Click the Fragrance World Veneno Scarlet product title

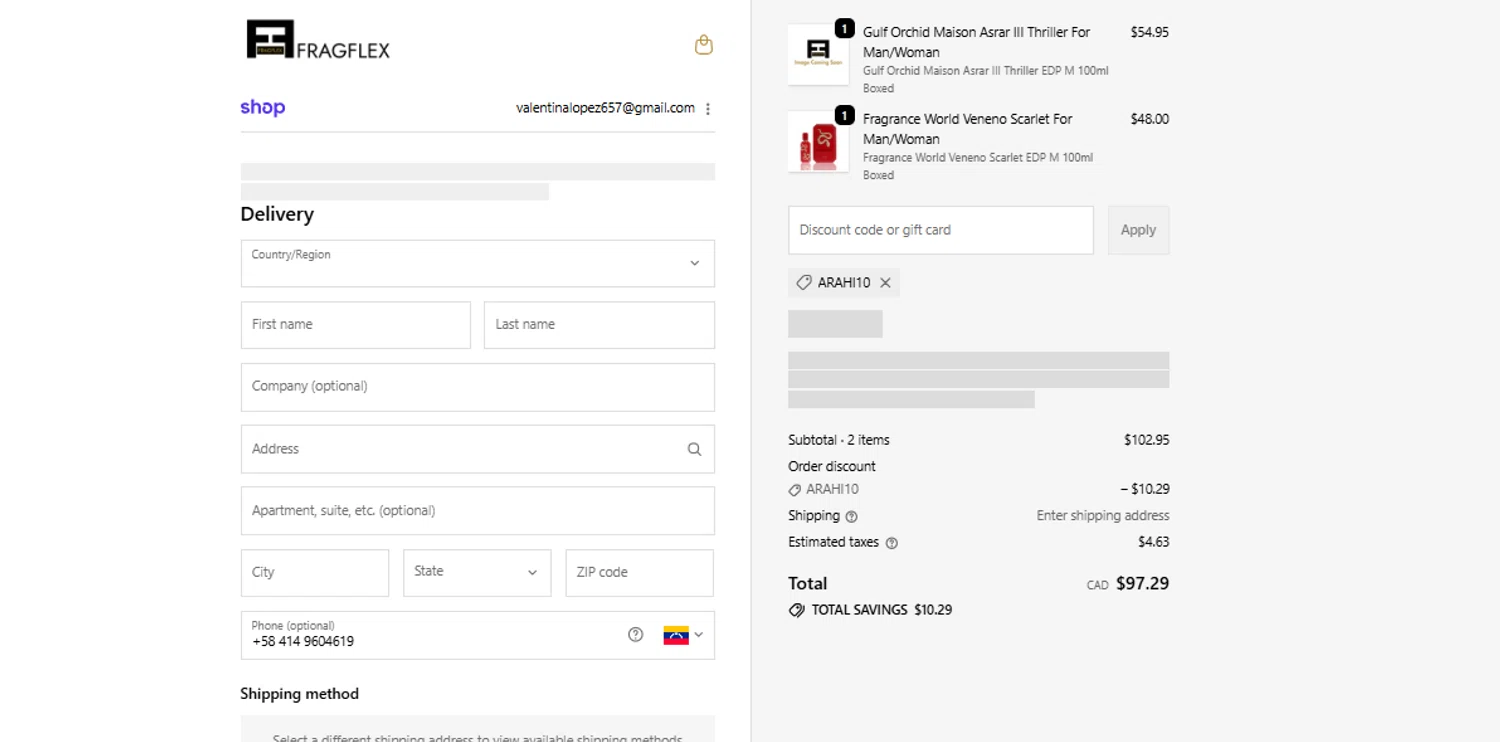click(967, 129)
